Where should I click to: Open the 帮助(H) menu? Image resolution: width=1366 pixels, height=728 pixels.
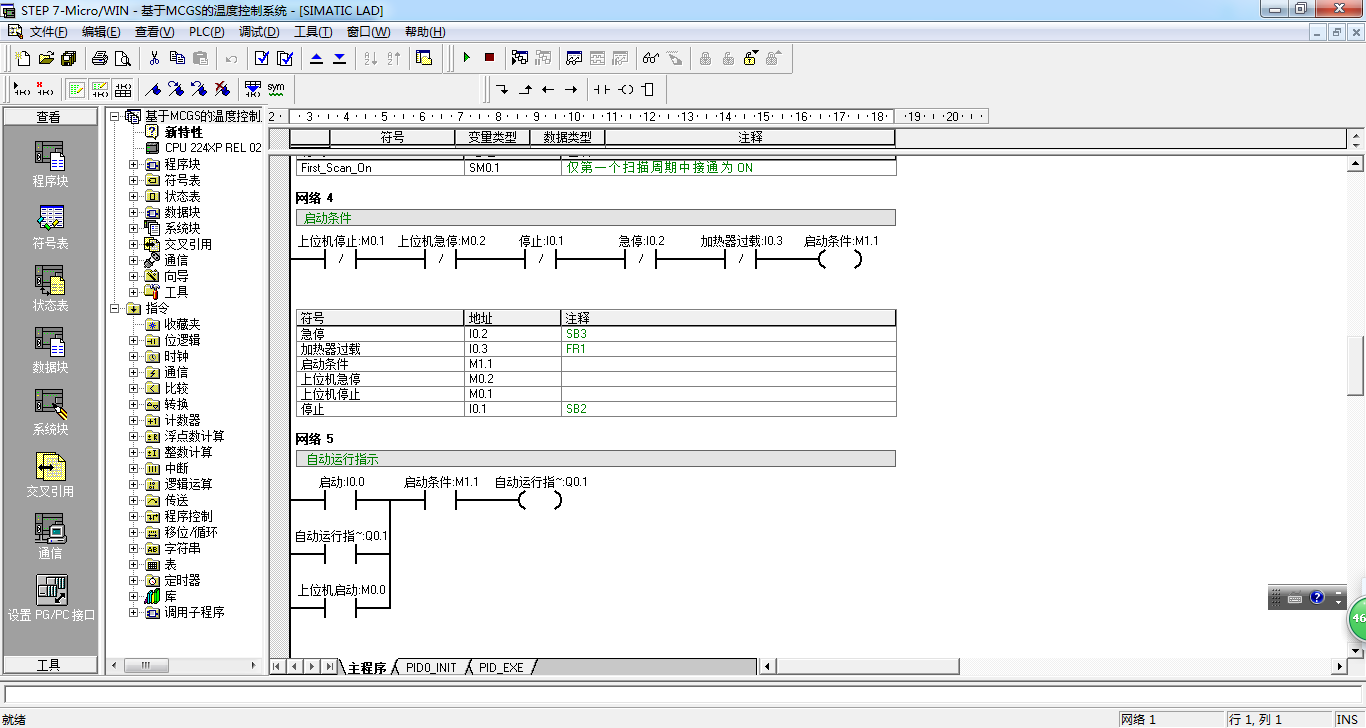pos(425,32)
